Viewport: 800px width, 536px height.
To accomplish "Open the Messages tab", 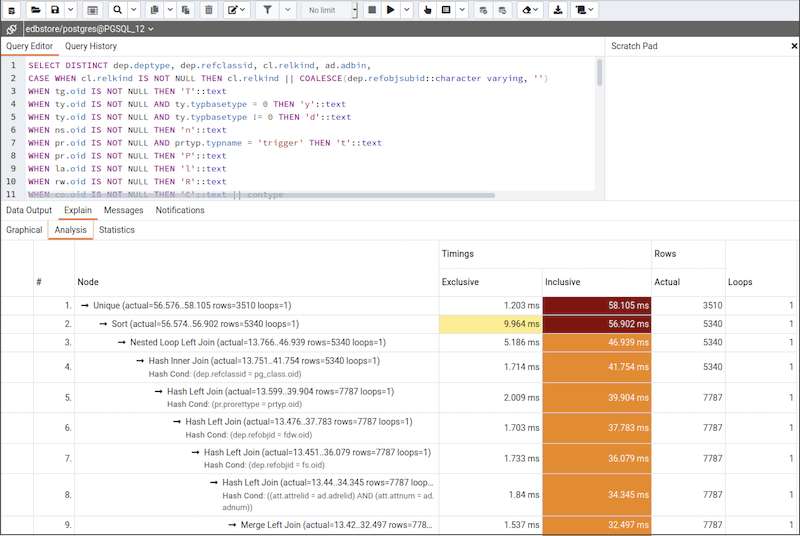I will pos(123,210).
